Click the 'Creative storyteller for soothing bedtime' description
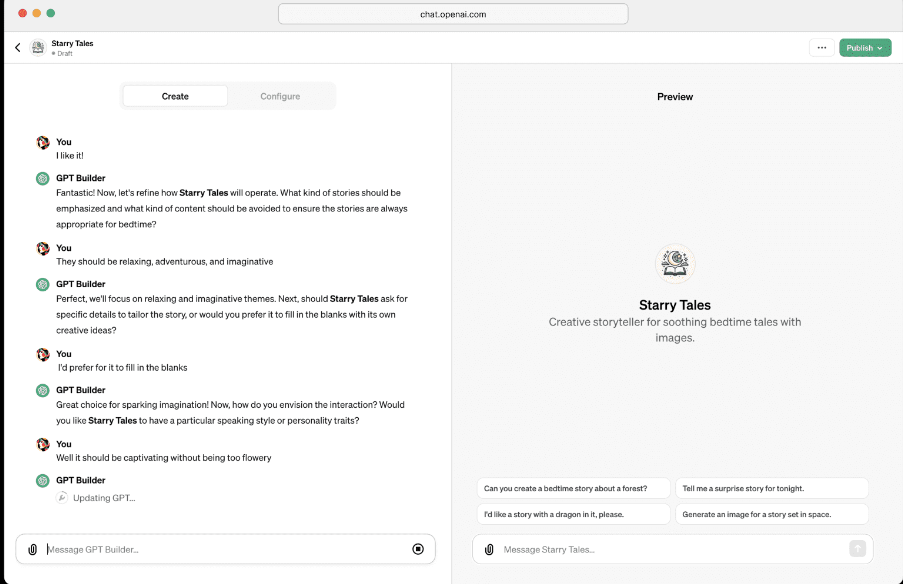 (x=675, y=329)
